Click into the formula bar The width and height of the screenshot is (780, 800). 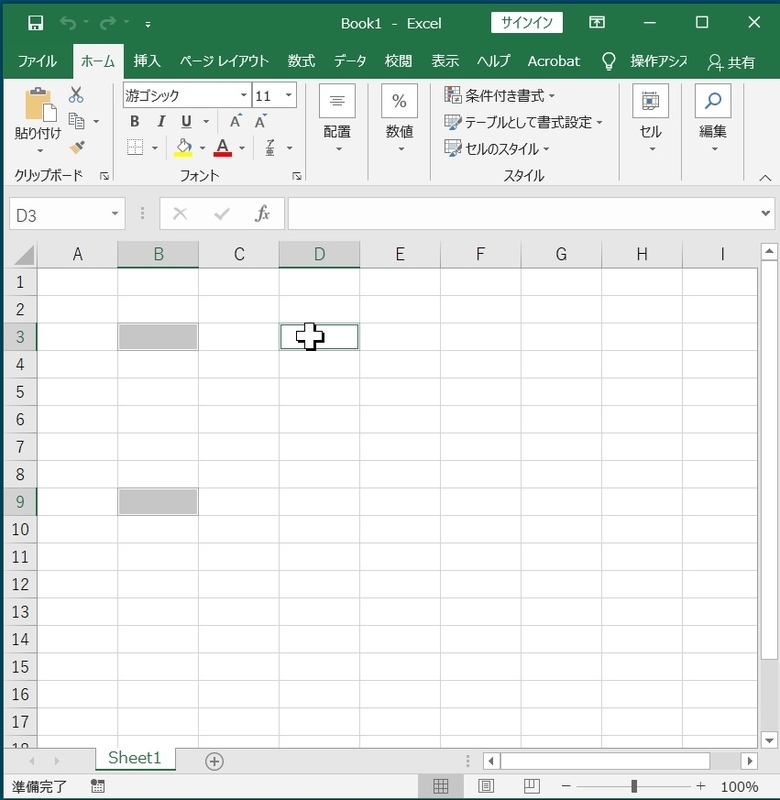tap(522, 214)
